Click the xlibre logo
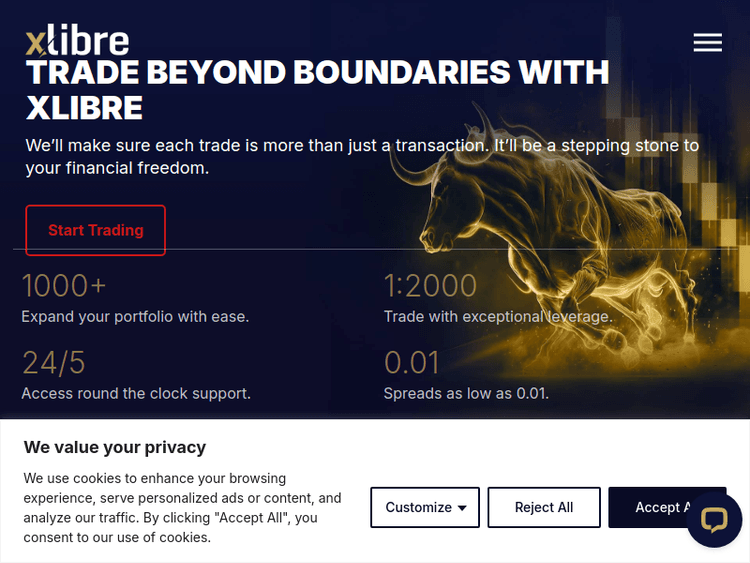Viewport: 750px width, 563px height. coord(77,41)
